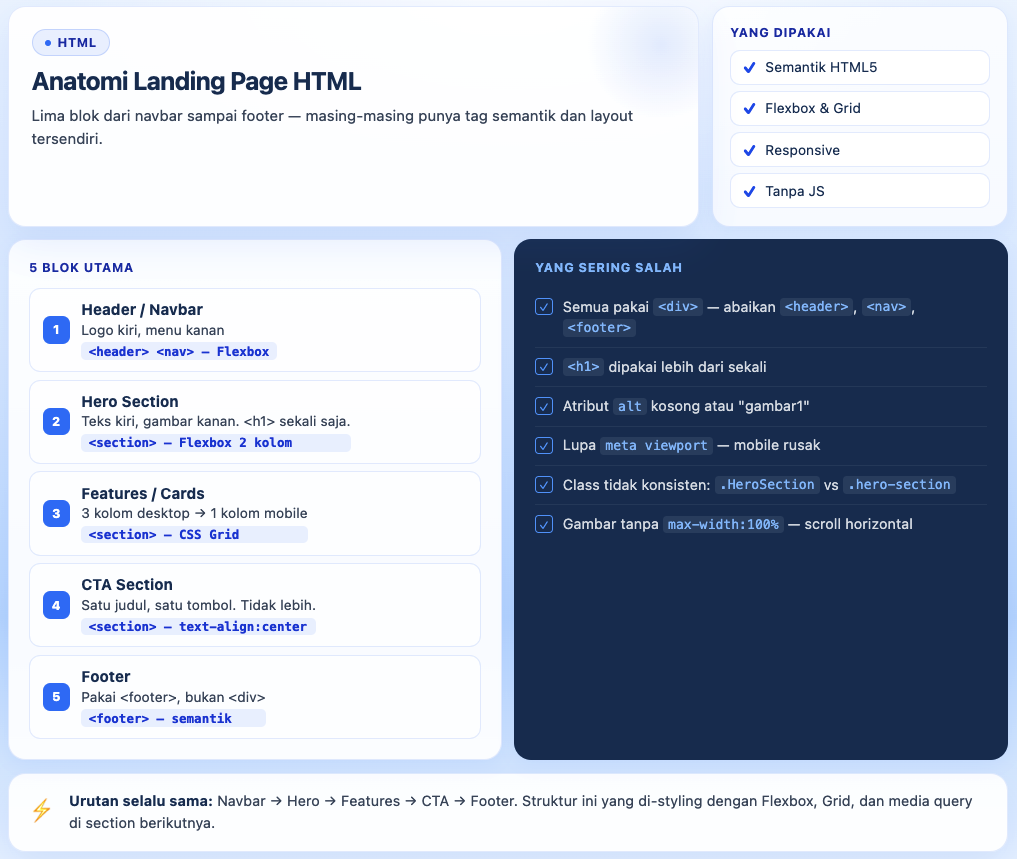This screenshot has height=859, width=1017.
Task: Click the '<header> <nav> — Flexbox' code chip
Action: coord(178,351)
